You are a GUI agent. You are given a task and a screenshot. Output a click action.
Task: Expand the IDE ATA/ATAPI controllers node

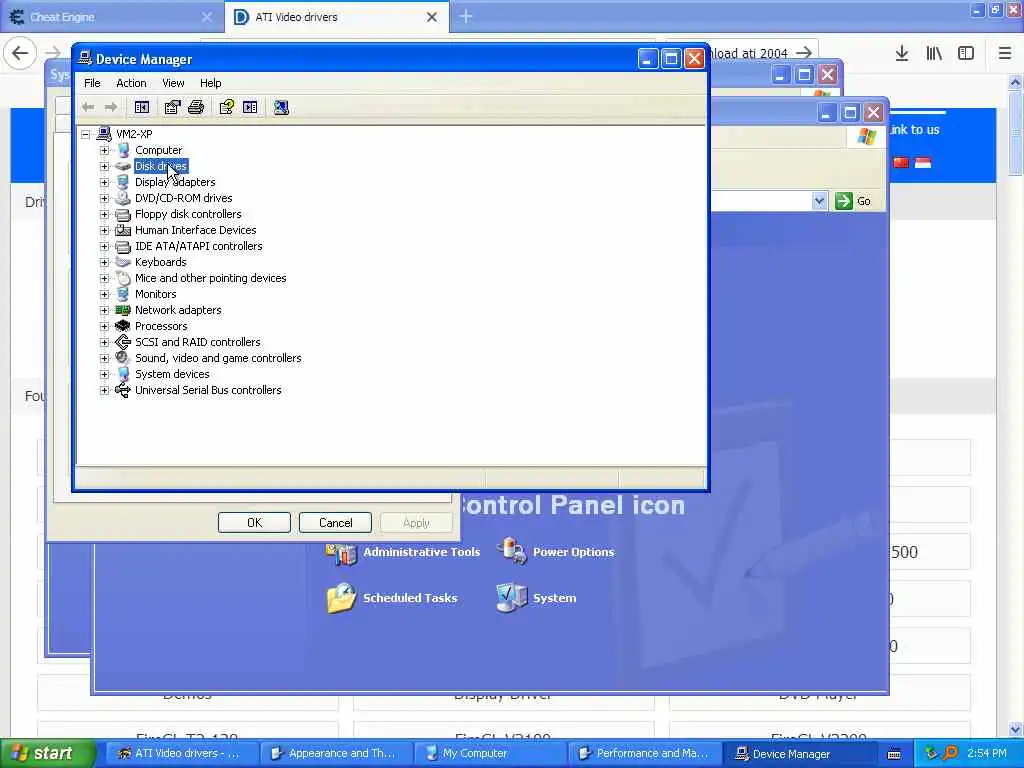[104, 246]
